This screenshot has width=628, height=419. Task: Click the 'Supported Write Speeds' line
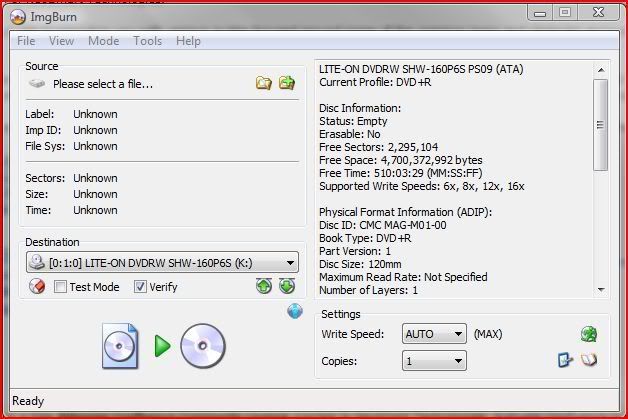tap(422, 186)
